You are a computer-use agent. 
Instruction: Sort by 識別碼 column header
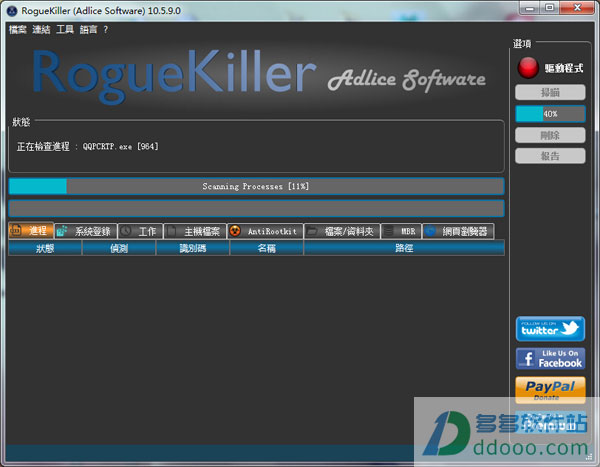click(x=192, y=248)
